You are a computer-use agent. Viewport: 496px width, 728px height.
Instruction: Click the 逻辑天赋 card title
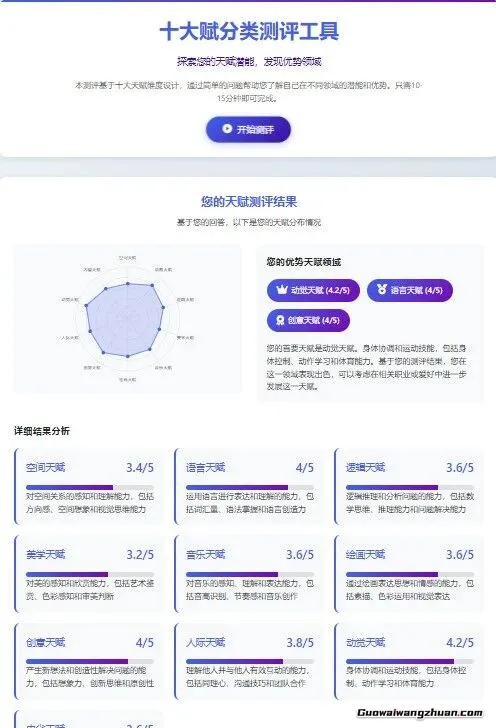coord(365,468)
